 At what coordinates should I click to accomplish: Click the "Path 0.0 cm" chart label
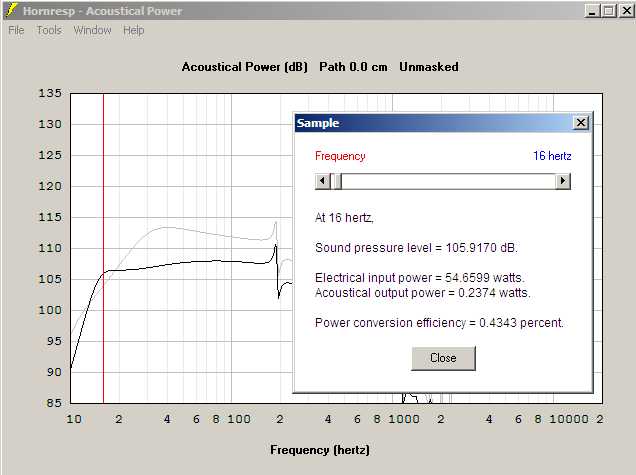[353, 67]
